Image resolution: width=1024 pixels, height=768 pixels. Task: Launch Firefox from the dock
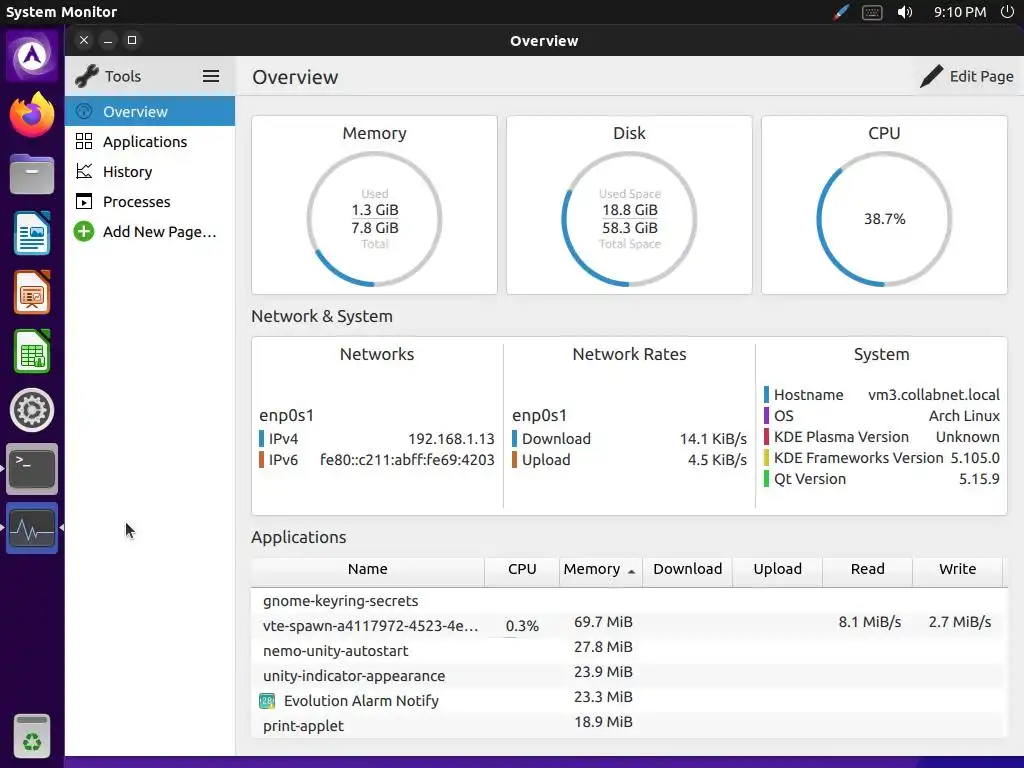(x=32, y=115)
